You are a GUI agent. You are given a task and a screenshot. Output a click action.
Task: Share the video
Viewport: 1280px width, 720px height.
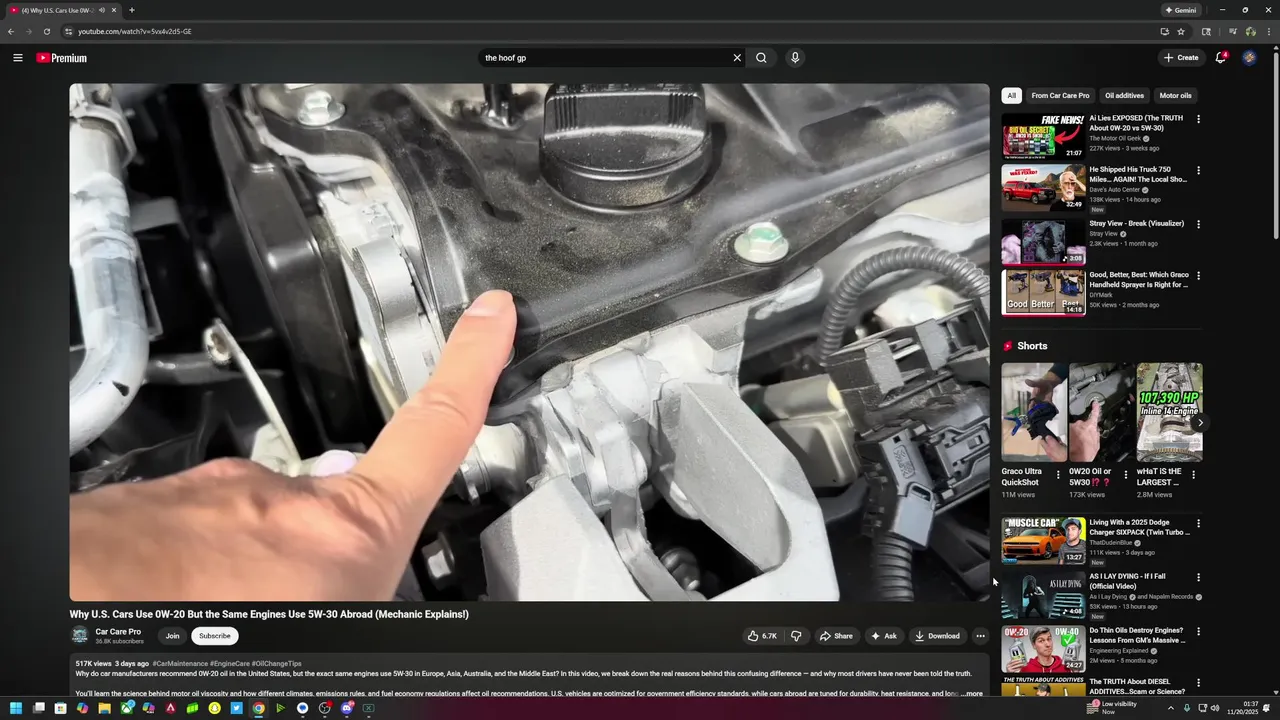point(836,636)
